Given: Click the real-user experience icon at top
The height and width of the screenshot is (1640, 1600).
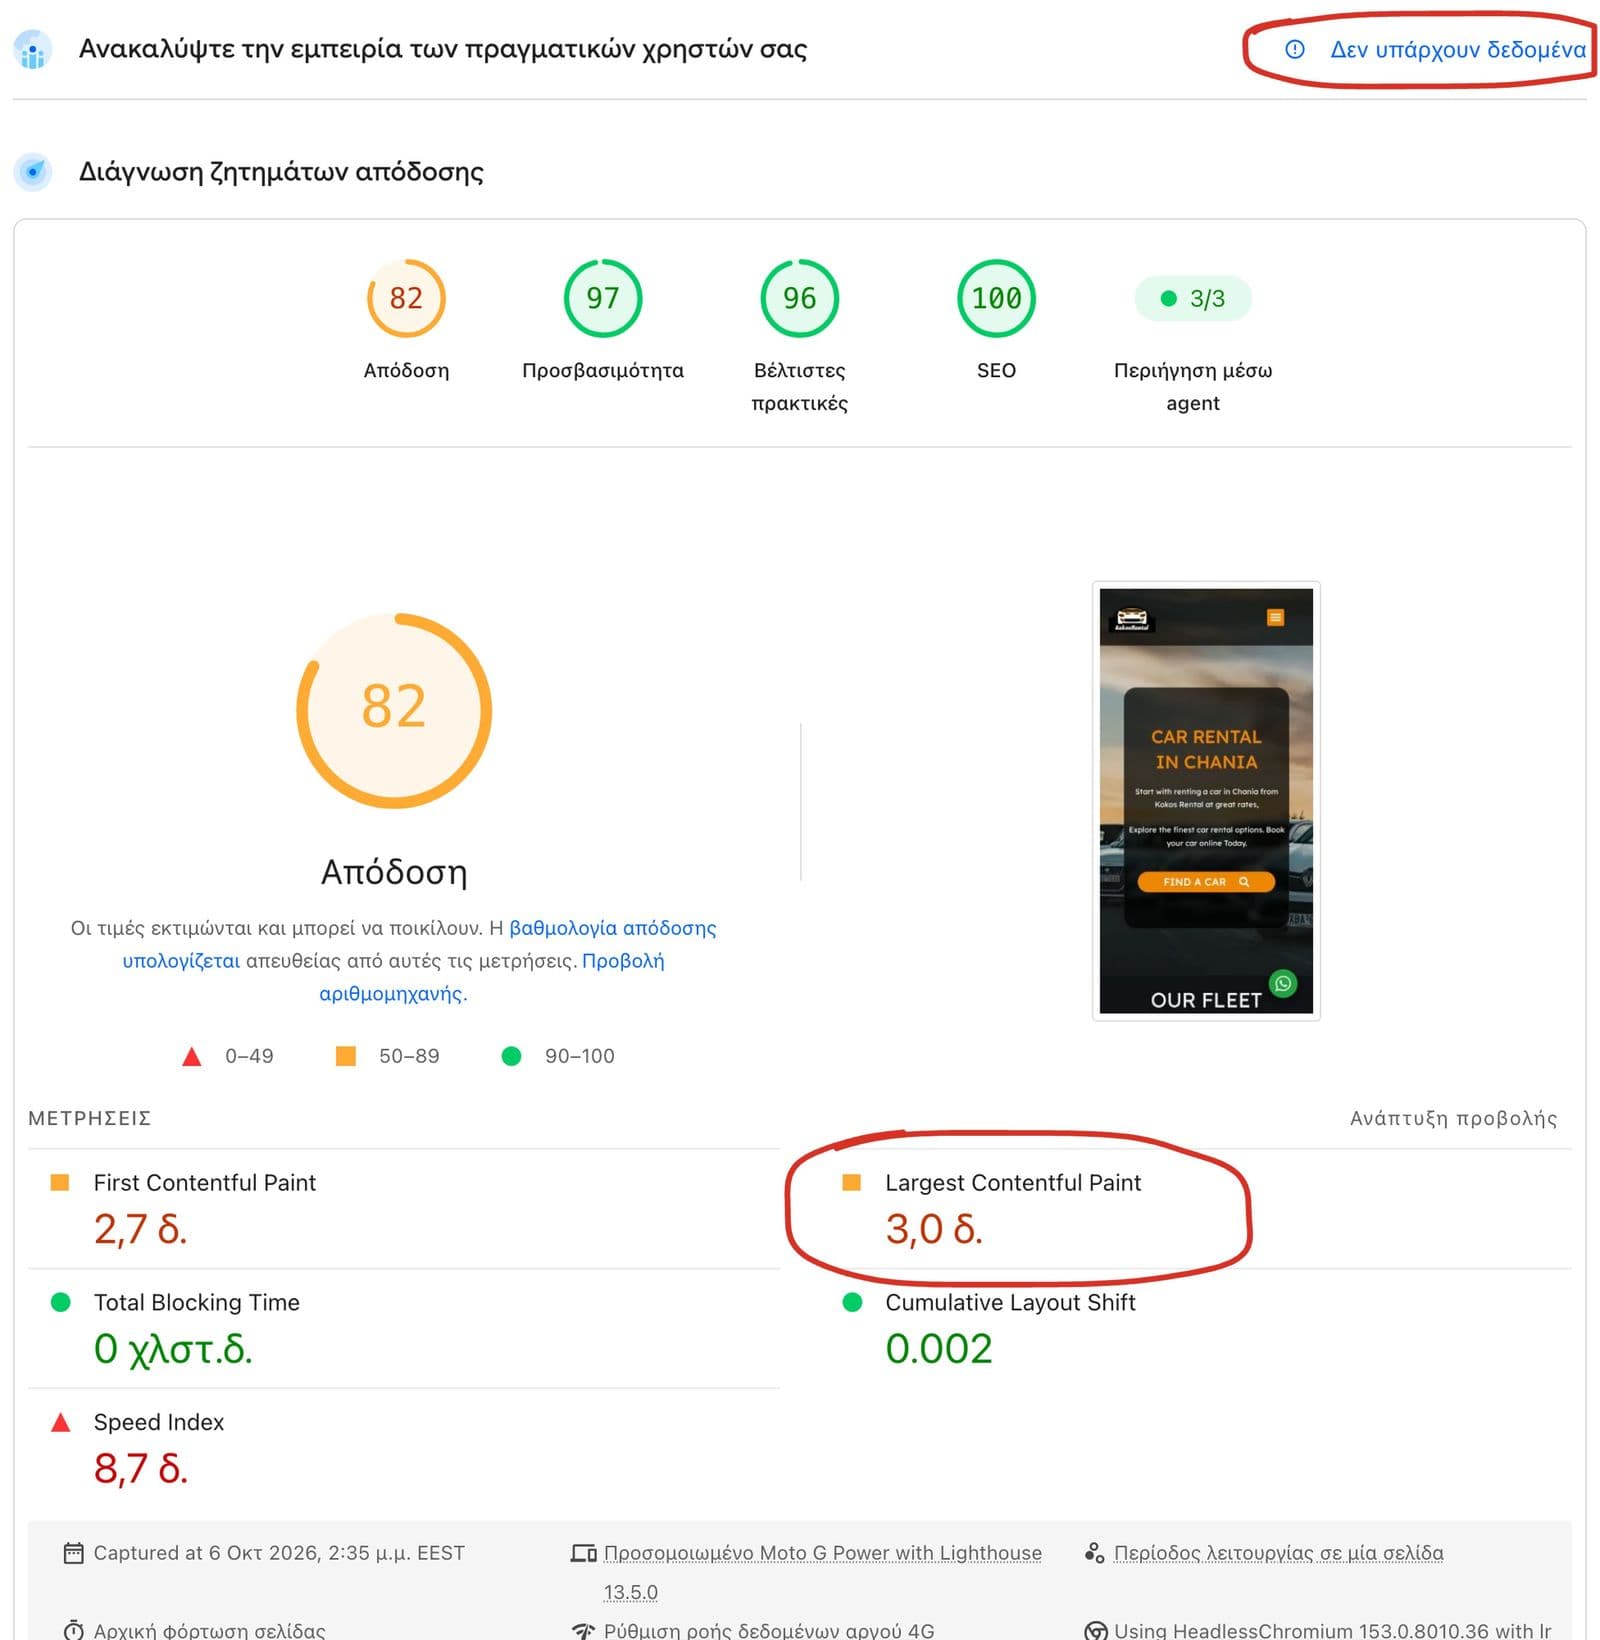Looking at the screenshot, I should pyautogui.click(x=33, y=49).
